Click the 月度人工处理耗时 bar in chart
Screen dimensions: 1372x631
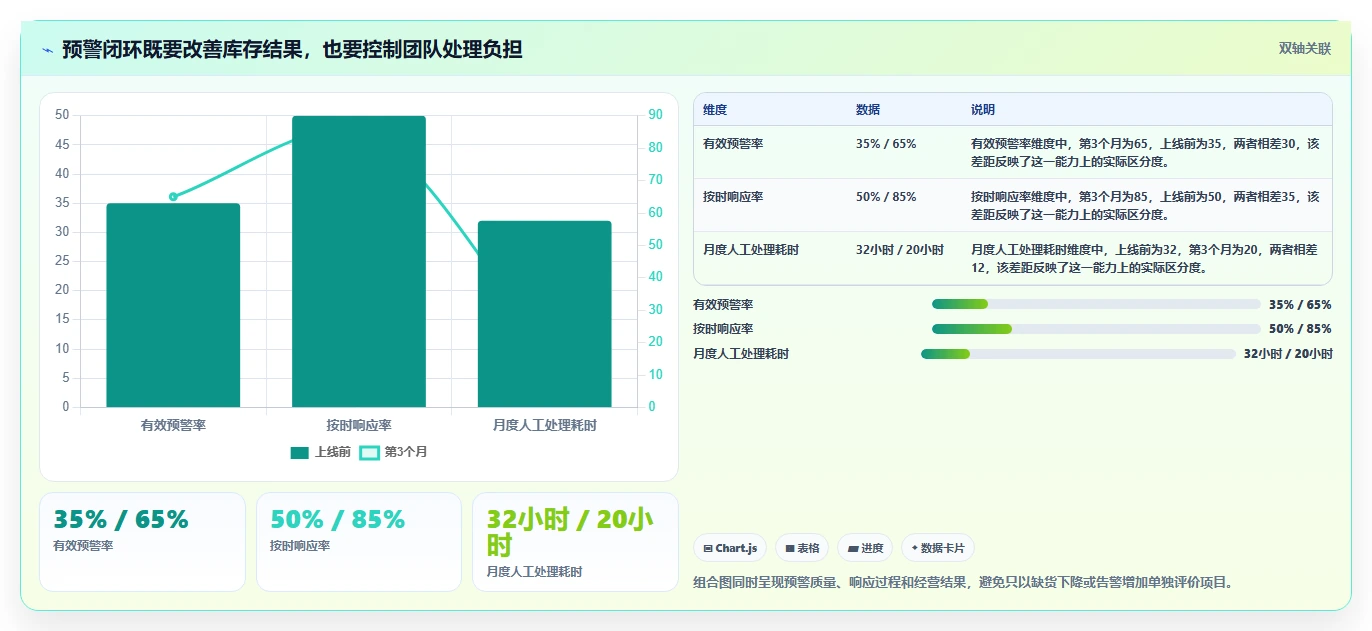click(x=544, y=314)
